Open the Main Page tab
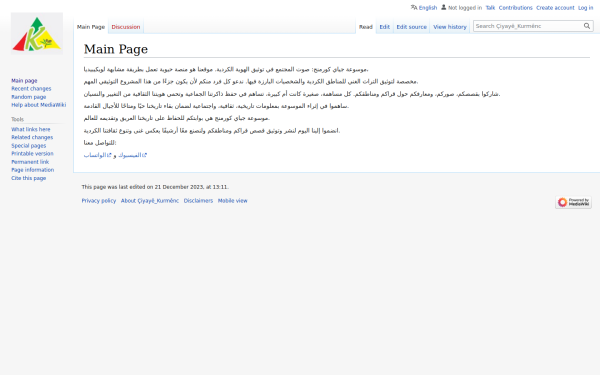The image size is (600, 375). pos(91,27)
